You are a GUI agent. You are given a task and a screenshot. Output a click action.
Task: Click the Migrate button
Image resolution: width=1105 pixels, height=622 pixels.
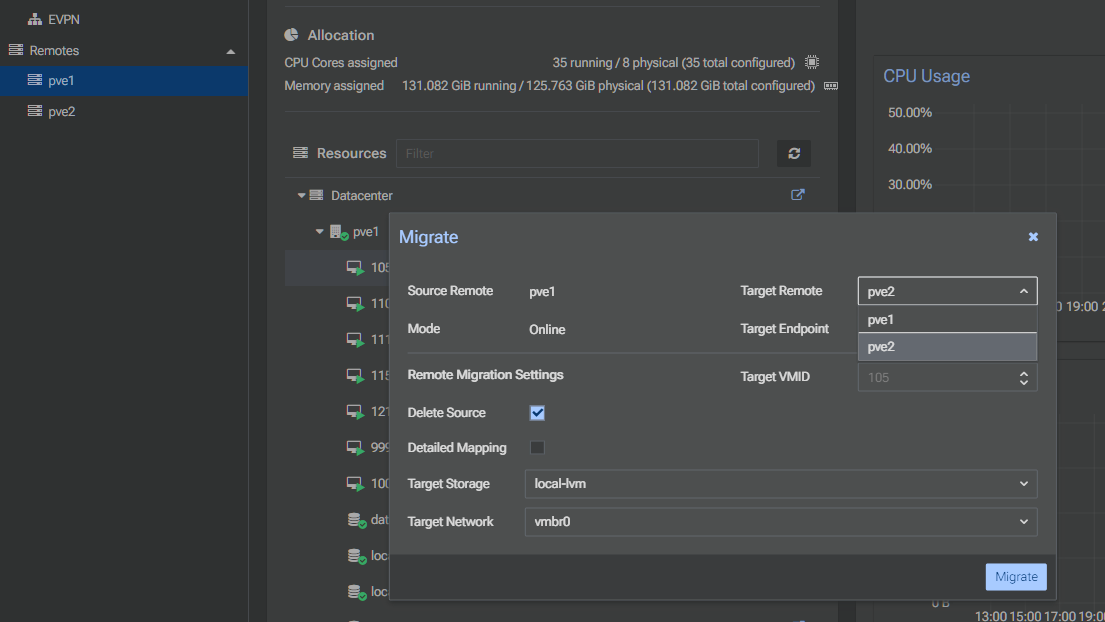point(1016,577)
